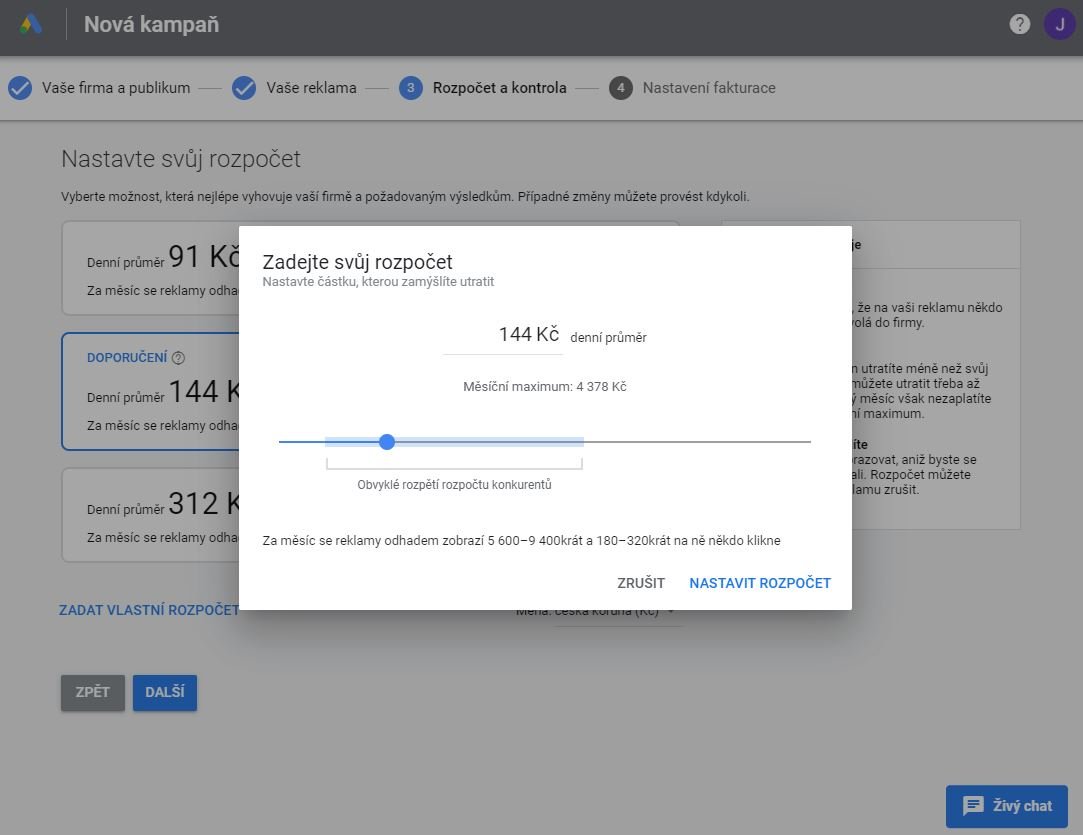Select step 3 circle Rozpočet a kontrola
The height and width of the screenshot is (835, 1083).
point(410,88)
